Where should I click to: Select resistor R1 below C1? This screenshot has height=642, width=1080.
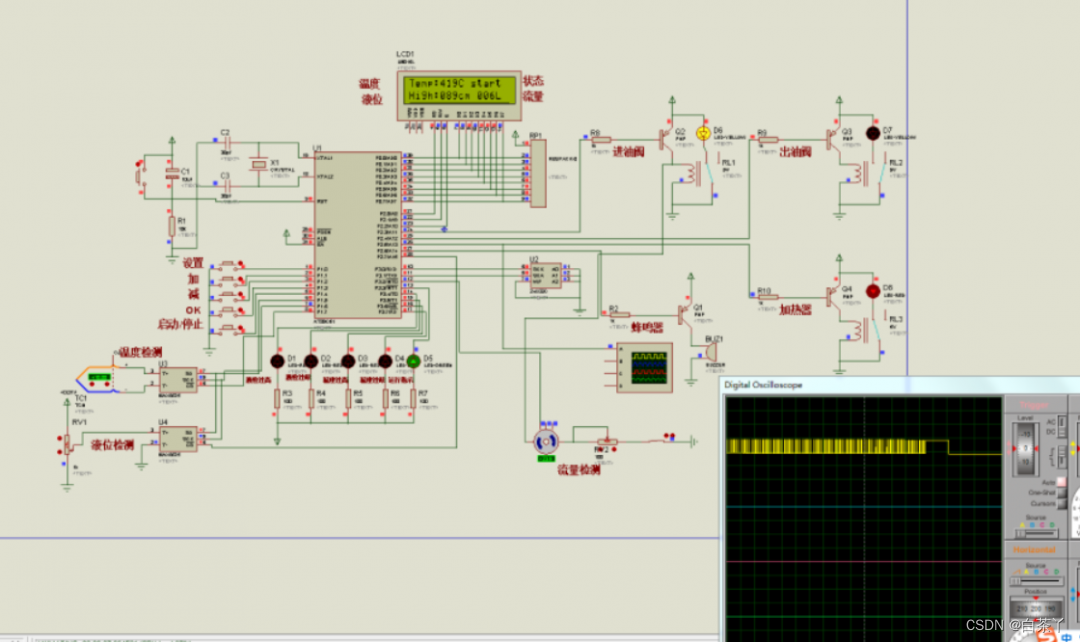coord(172,226)
